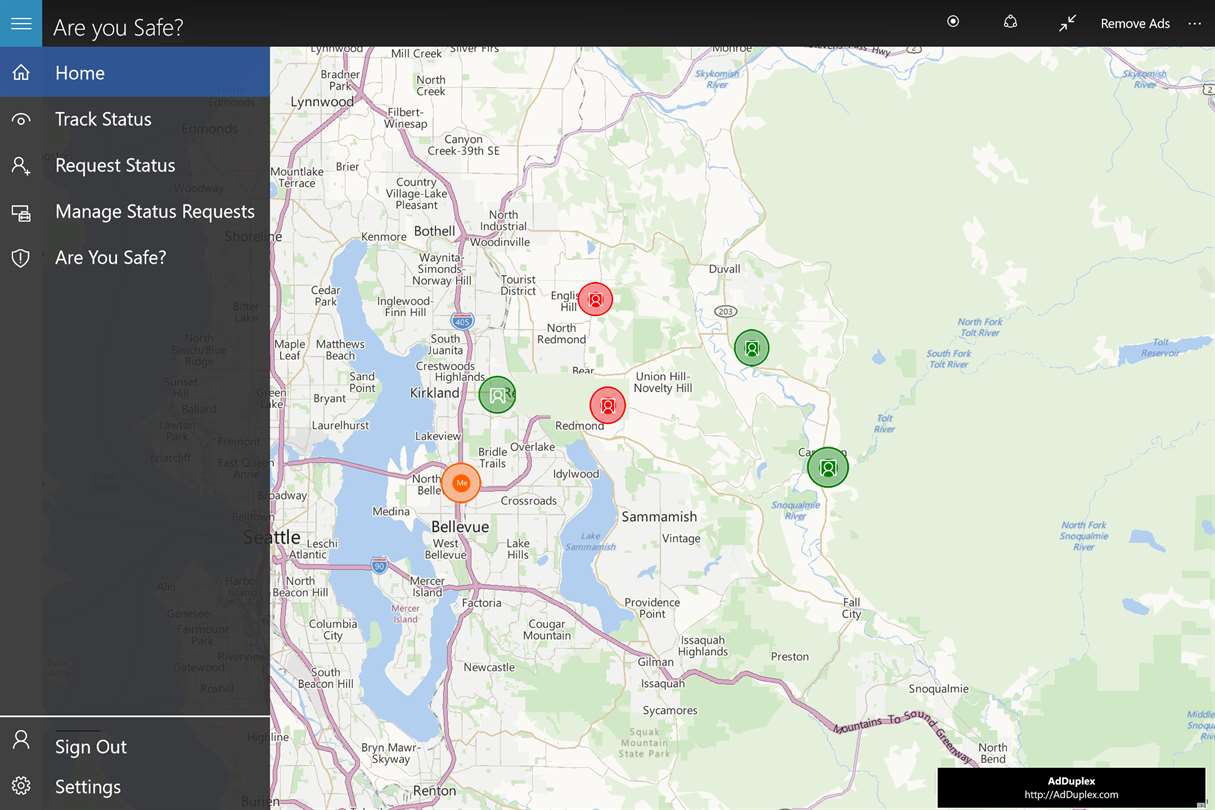The image size is (1215, 810).
Task: Select the red contact pin near English Hill
Action: pos(595,298)
